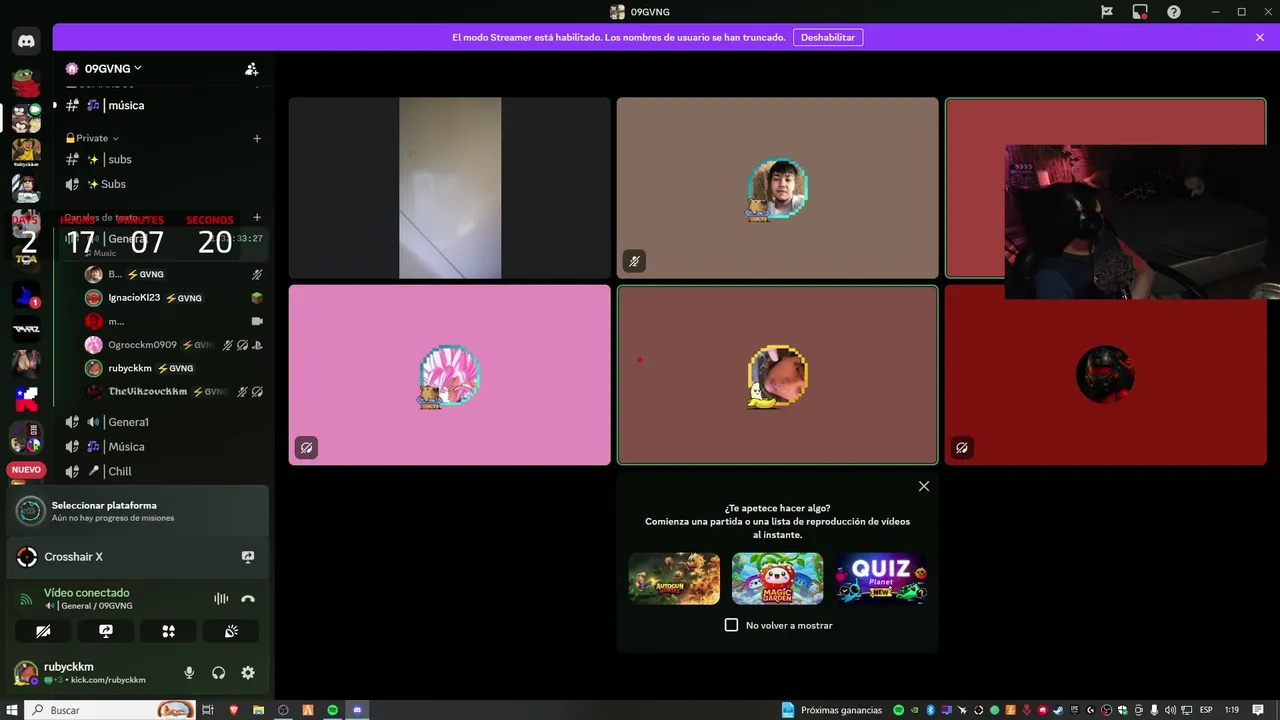This screenshot has width=1280, height=720.
Task: Open Pepe frog server icon
Action: click(26, 83)
